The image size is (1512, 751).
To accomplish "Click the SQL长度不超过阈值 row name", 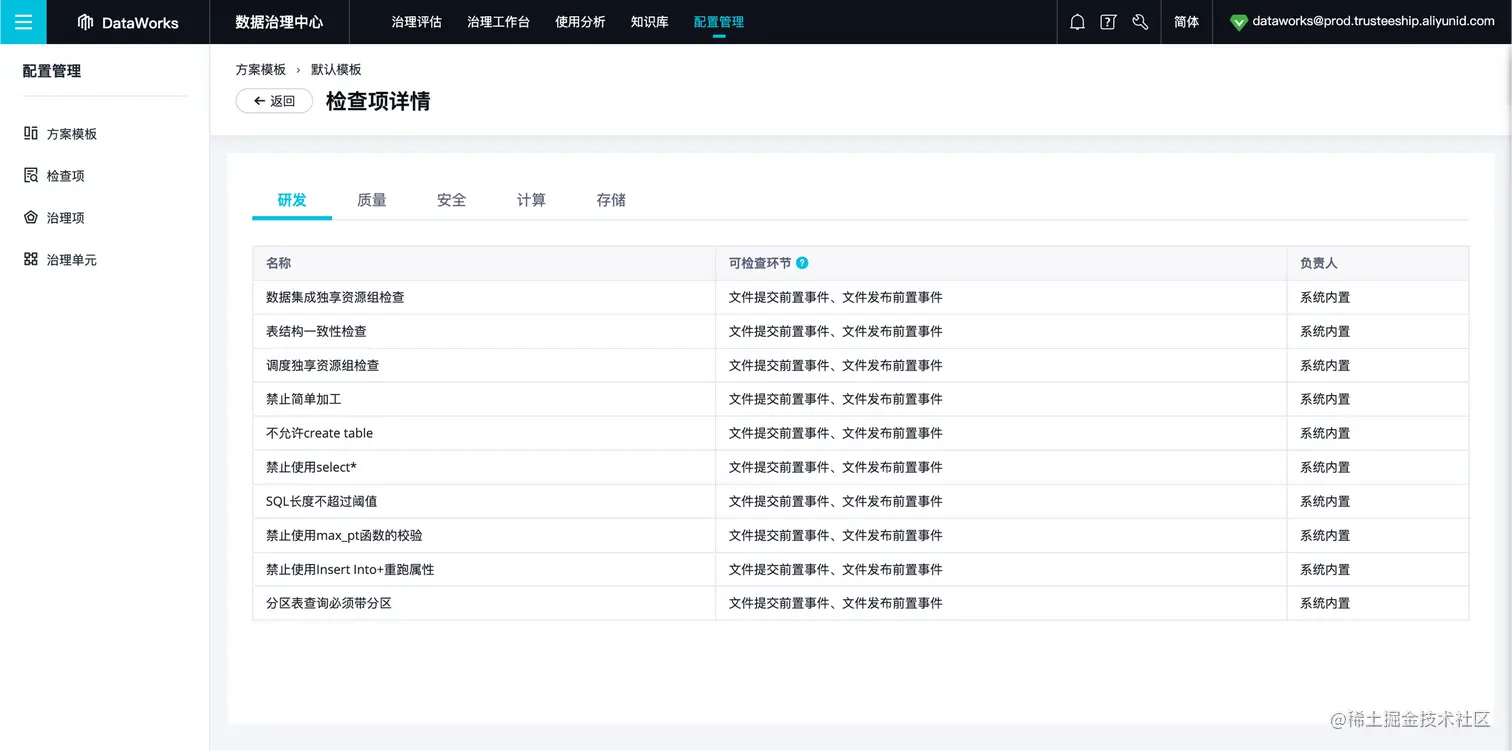I will tap(322, 501).
